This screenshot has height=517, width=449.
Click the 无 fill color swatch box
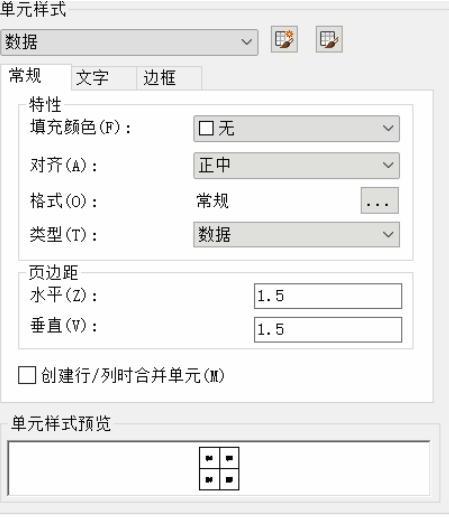point(206,128)
